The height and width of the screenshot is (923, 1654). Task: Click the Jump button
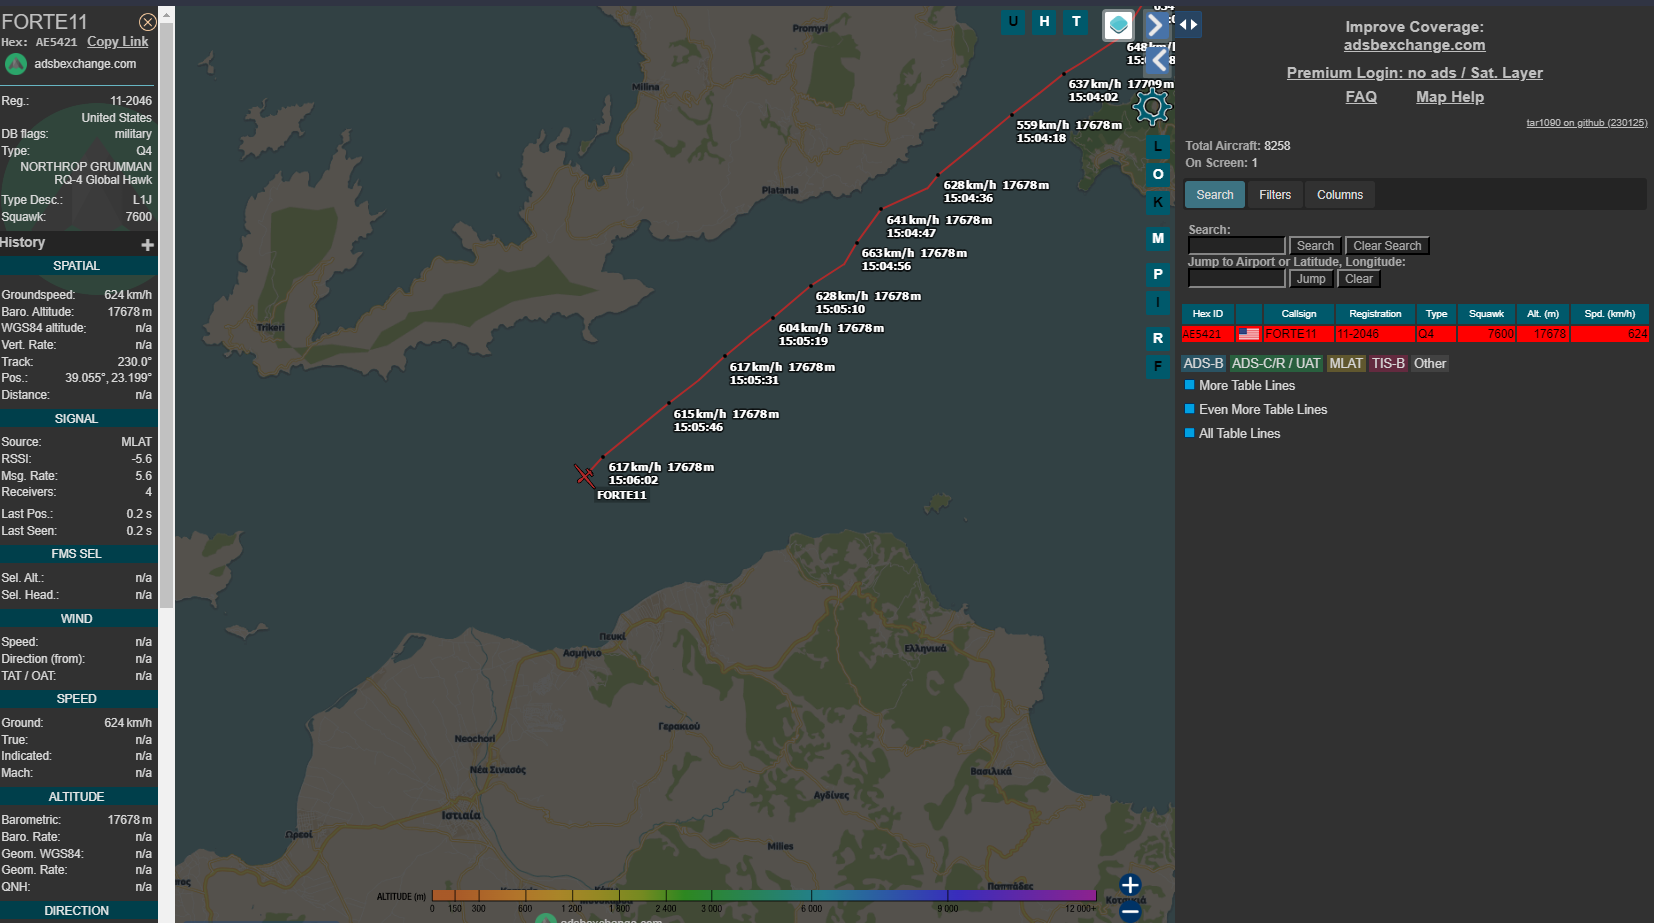(x=1311, y=279)
